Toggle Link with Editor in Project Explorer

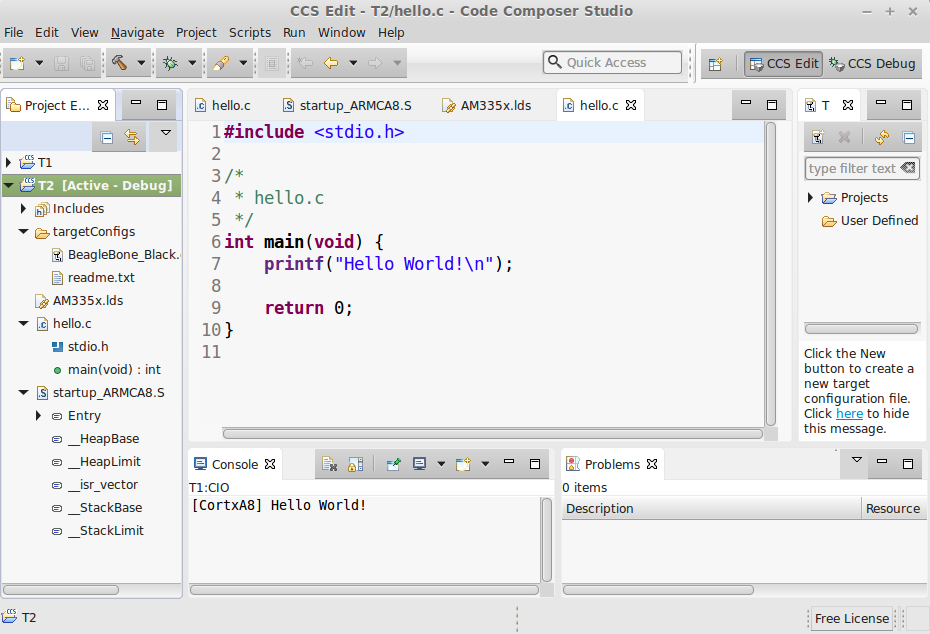pyautogui.click(x=132, y=138)
